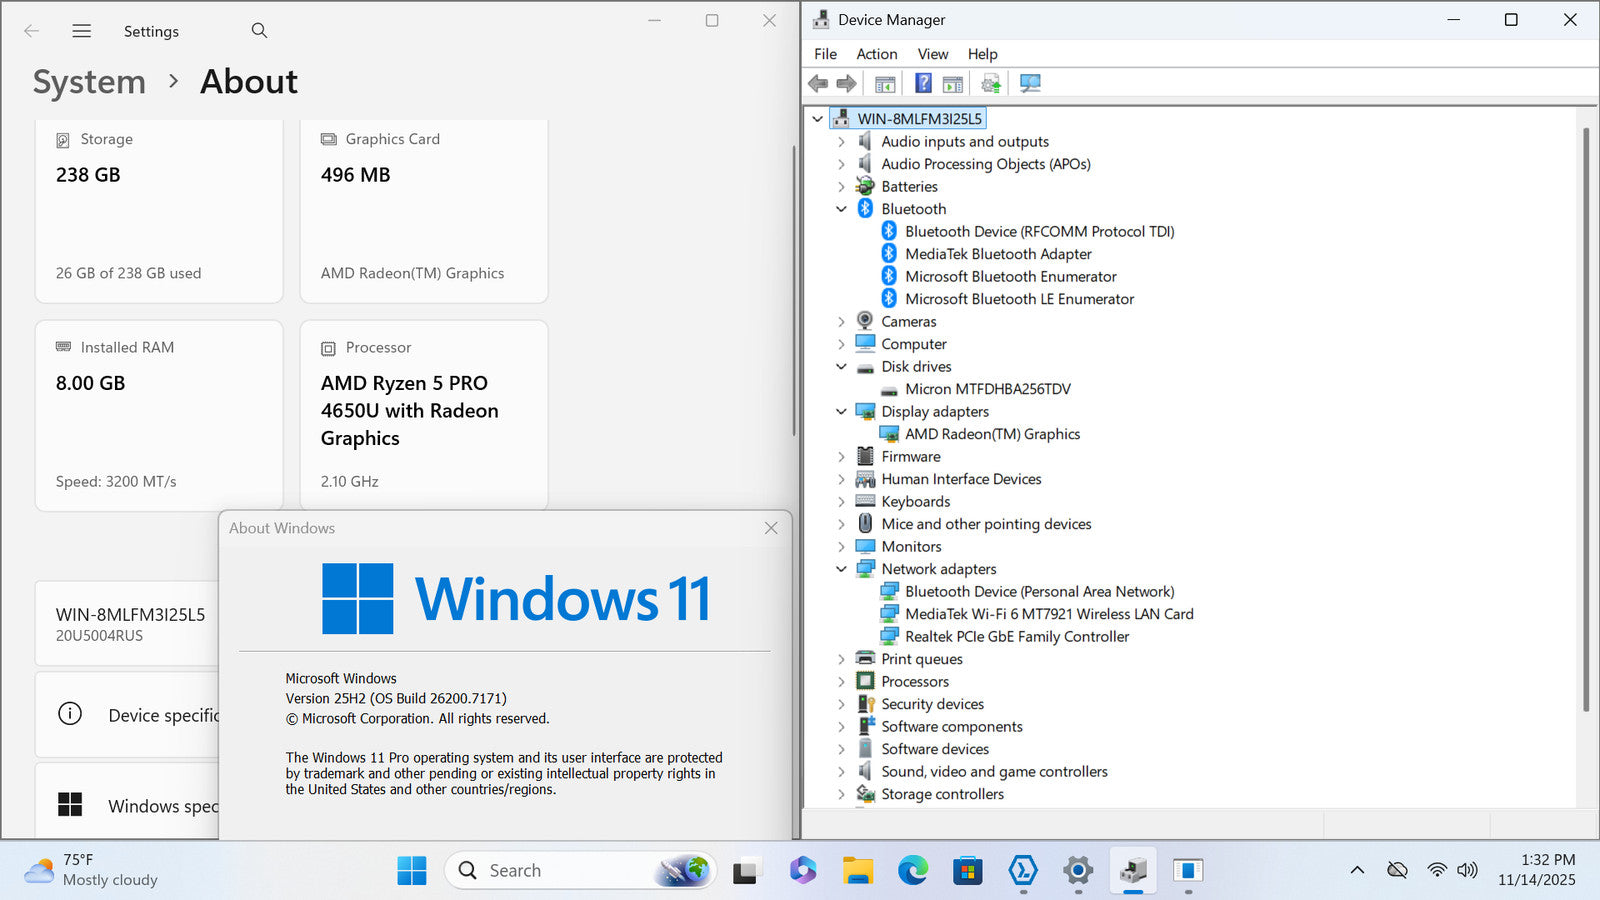1600x900 pixels.
Task: Click the Update device driver toolbar icon
Action: pyautogui.click(x=991, y=84)
